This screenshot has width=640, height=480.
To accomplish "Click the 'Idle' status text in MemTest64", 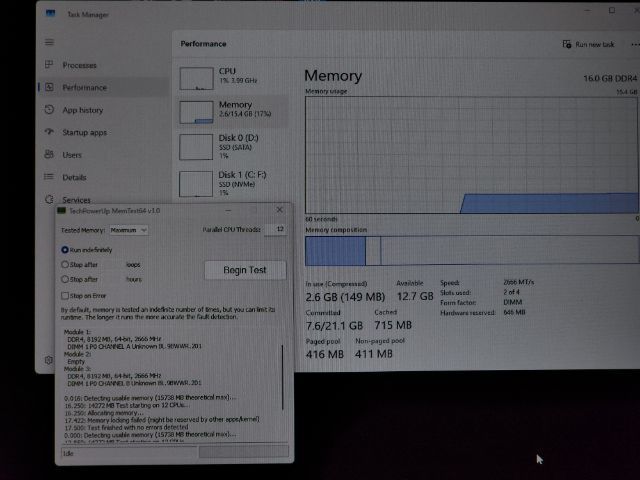I will point(69,453).
